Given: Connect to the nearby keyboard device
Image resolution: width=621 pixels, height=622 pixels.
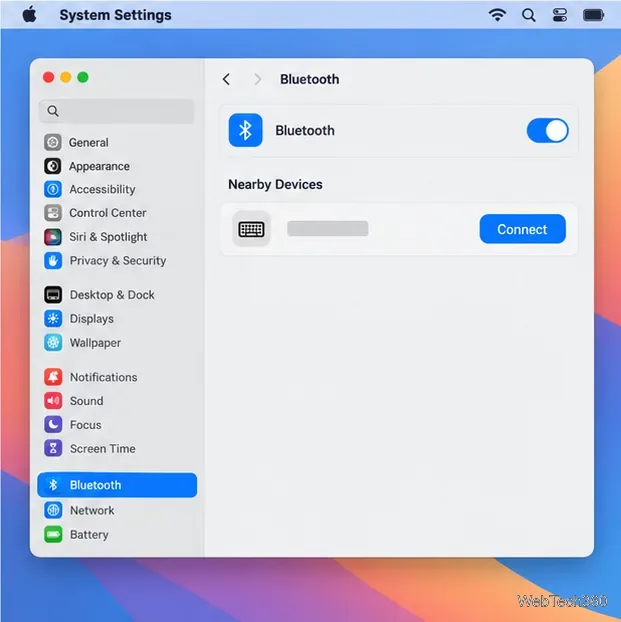Looking at the screenshot, I should pyautogui.click(x=522, y=229).
